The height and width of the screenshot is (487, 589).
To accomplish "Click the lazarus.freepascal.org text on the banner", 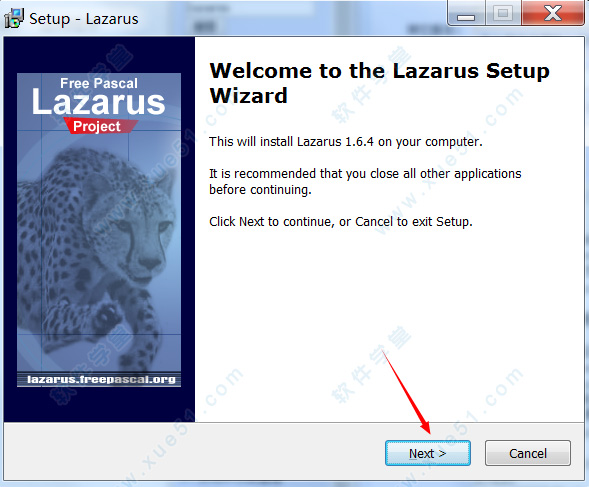I will click(x=101, y=380).
